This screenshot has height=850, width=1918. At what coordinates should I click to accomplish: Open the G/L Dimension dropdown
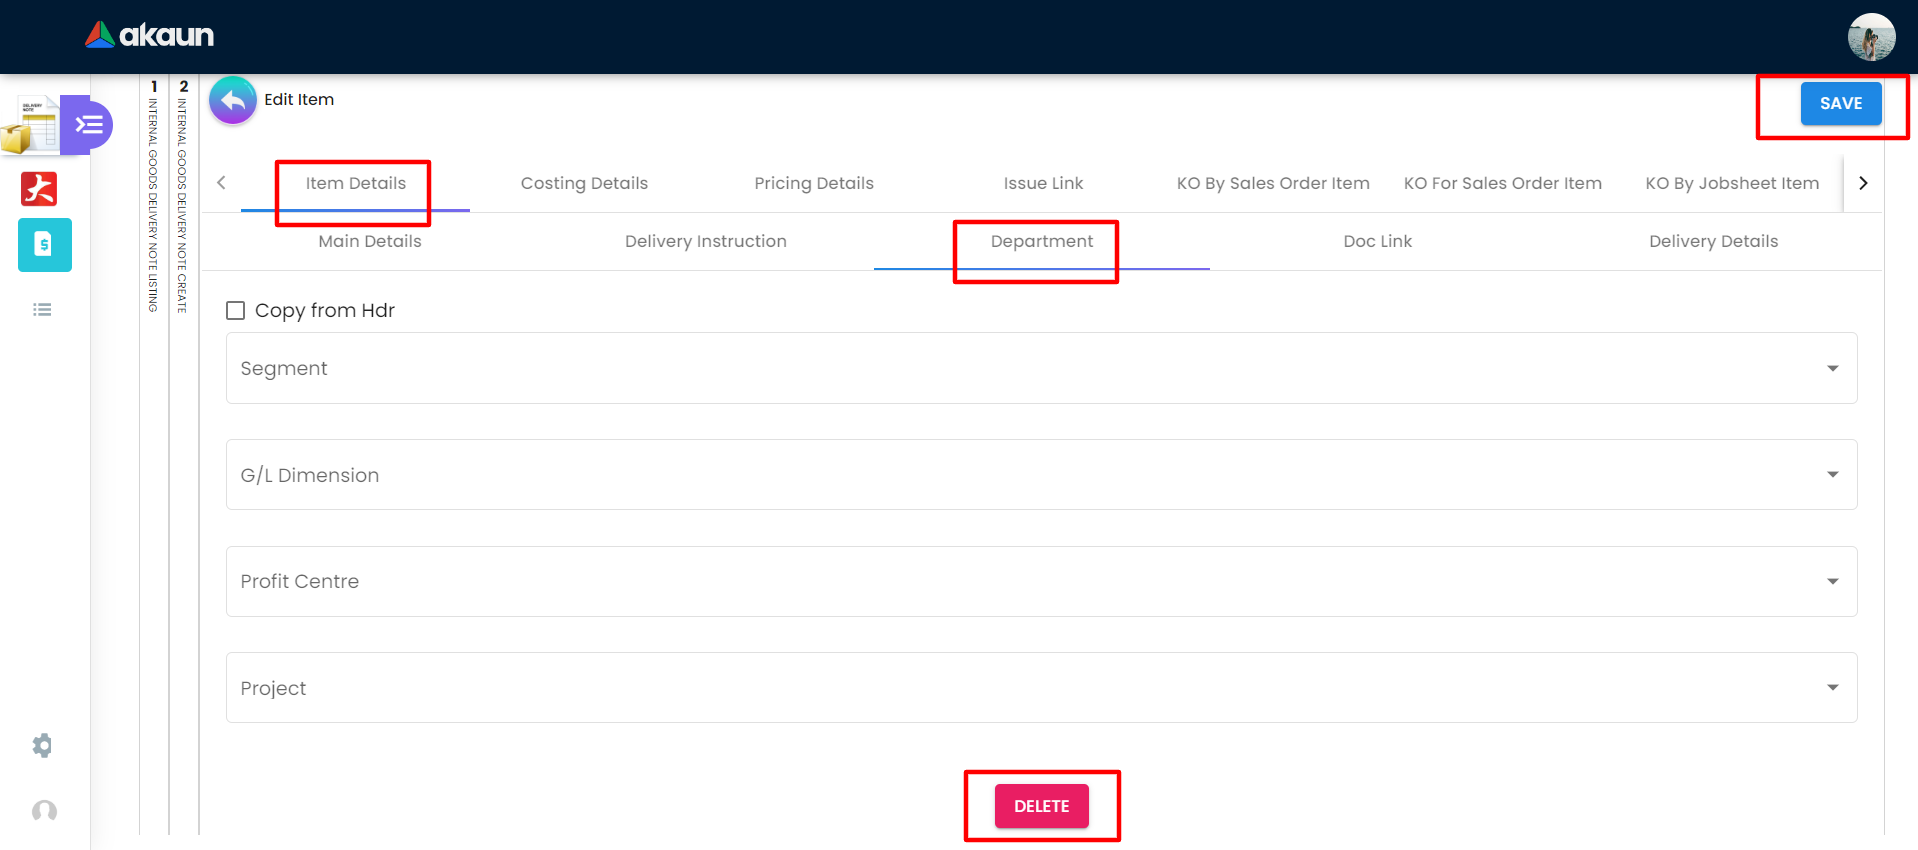point(1041,475)
